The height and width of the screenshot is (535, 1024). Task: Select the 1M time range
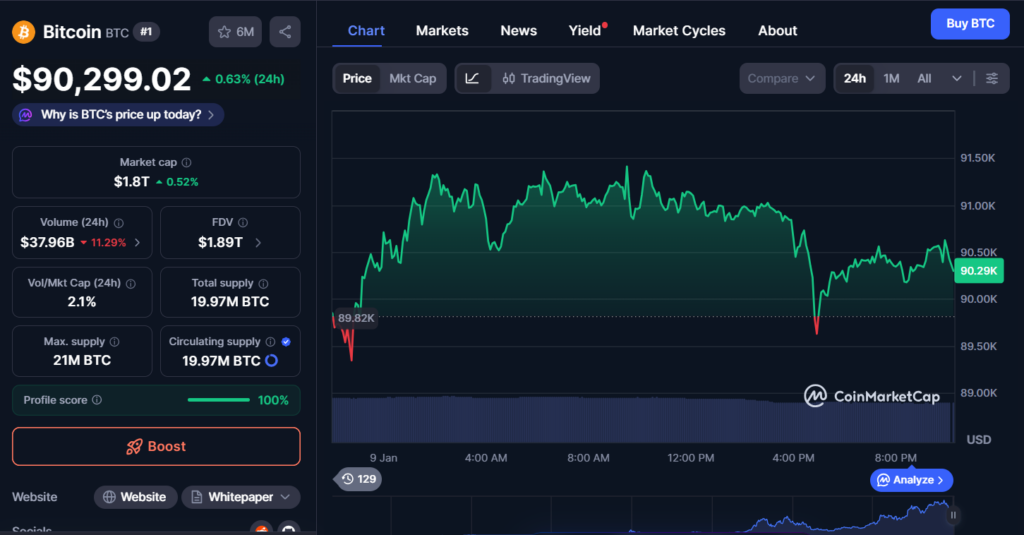tap(891, 78)
